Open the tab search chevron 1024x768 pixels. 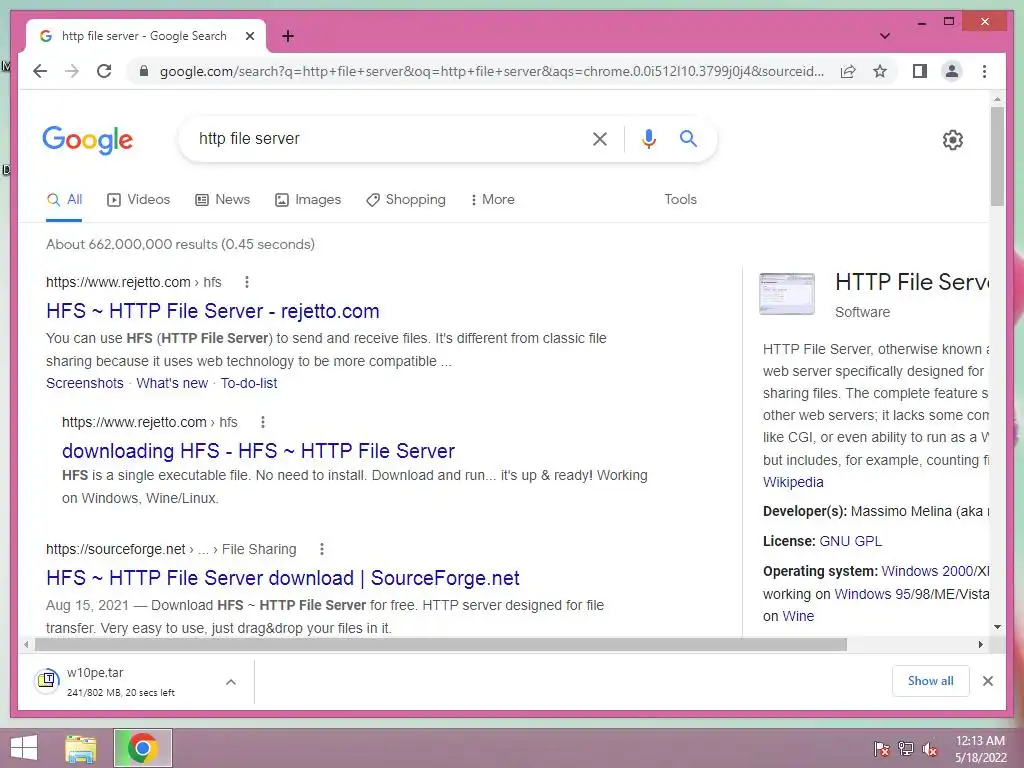click(885, 36)
